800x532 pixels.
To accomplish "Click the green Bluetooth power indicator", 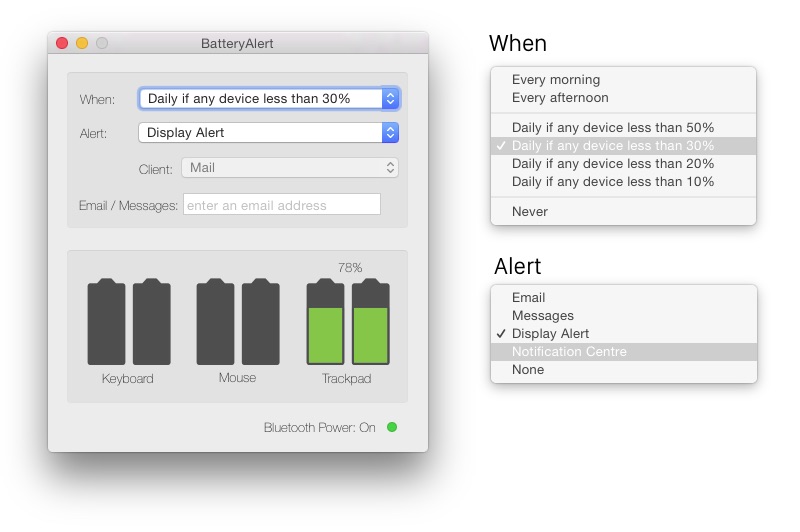I will [392, 427].
